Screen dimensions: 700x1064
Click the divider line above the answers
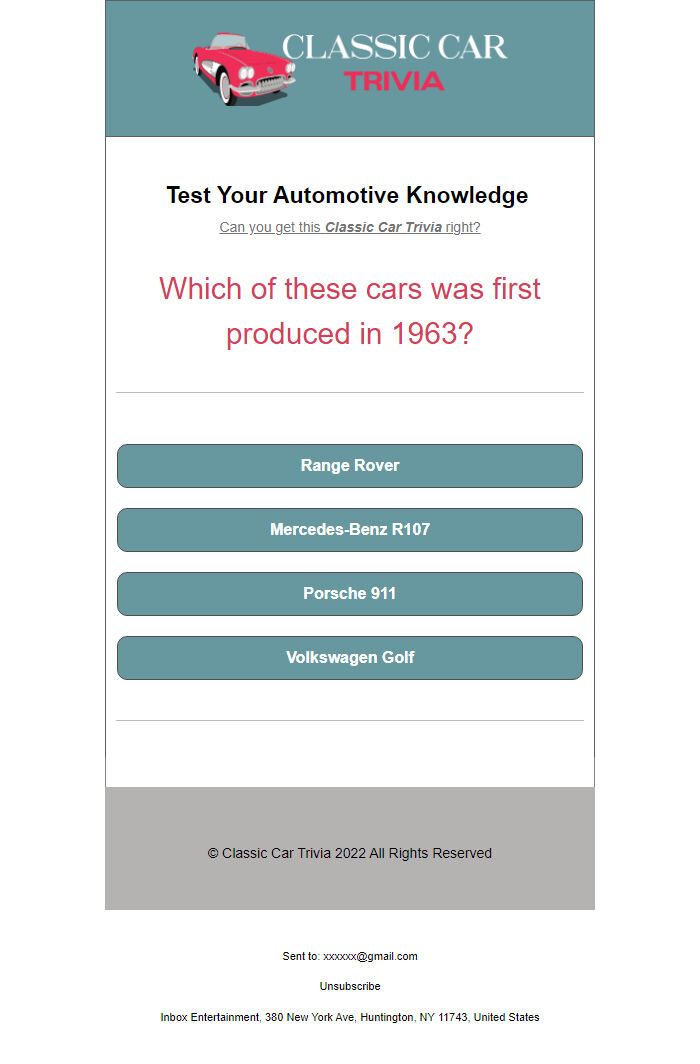(x=350, y=392)
